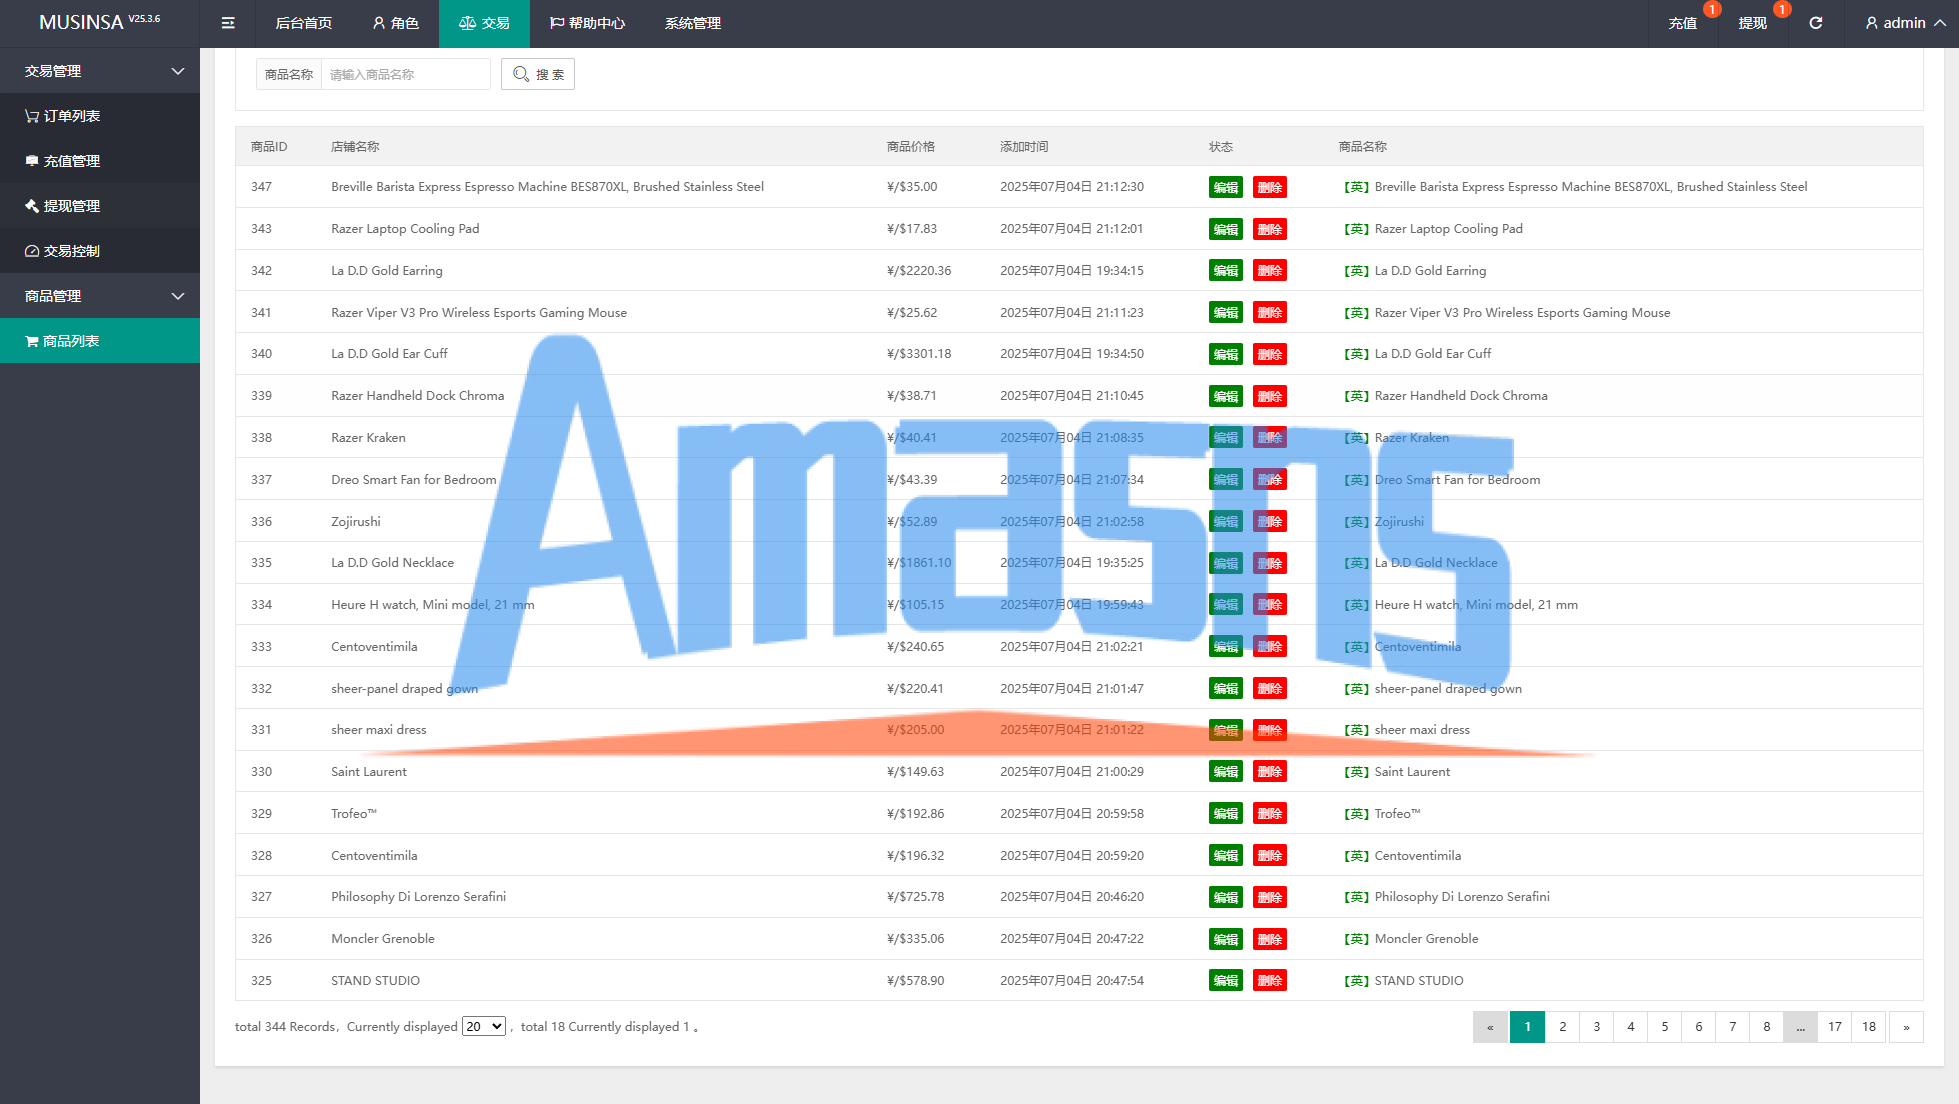Expand the admin user menu
The width and height of the screenshot is (1959, 1104).
(1904, 23)
